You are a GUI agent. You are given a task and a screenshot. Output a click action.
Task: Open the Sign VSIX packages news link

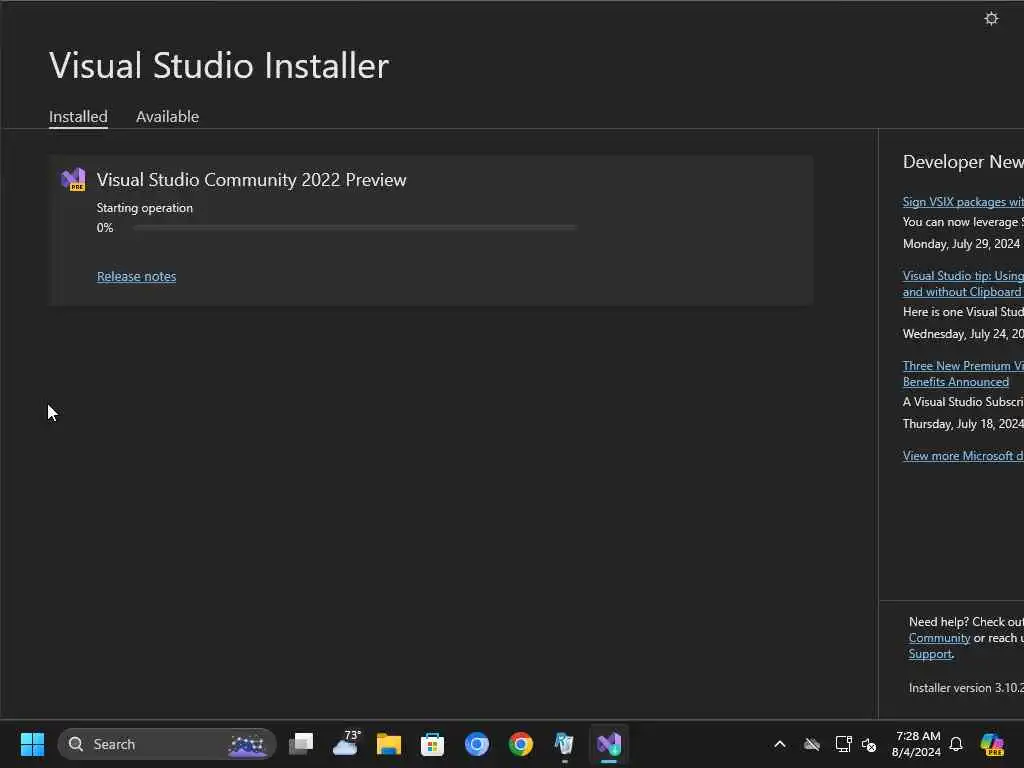(x=963, y=202)
